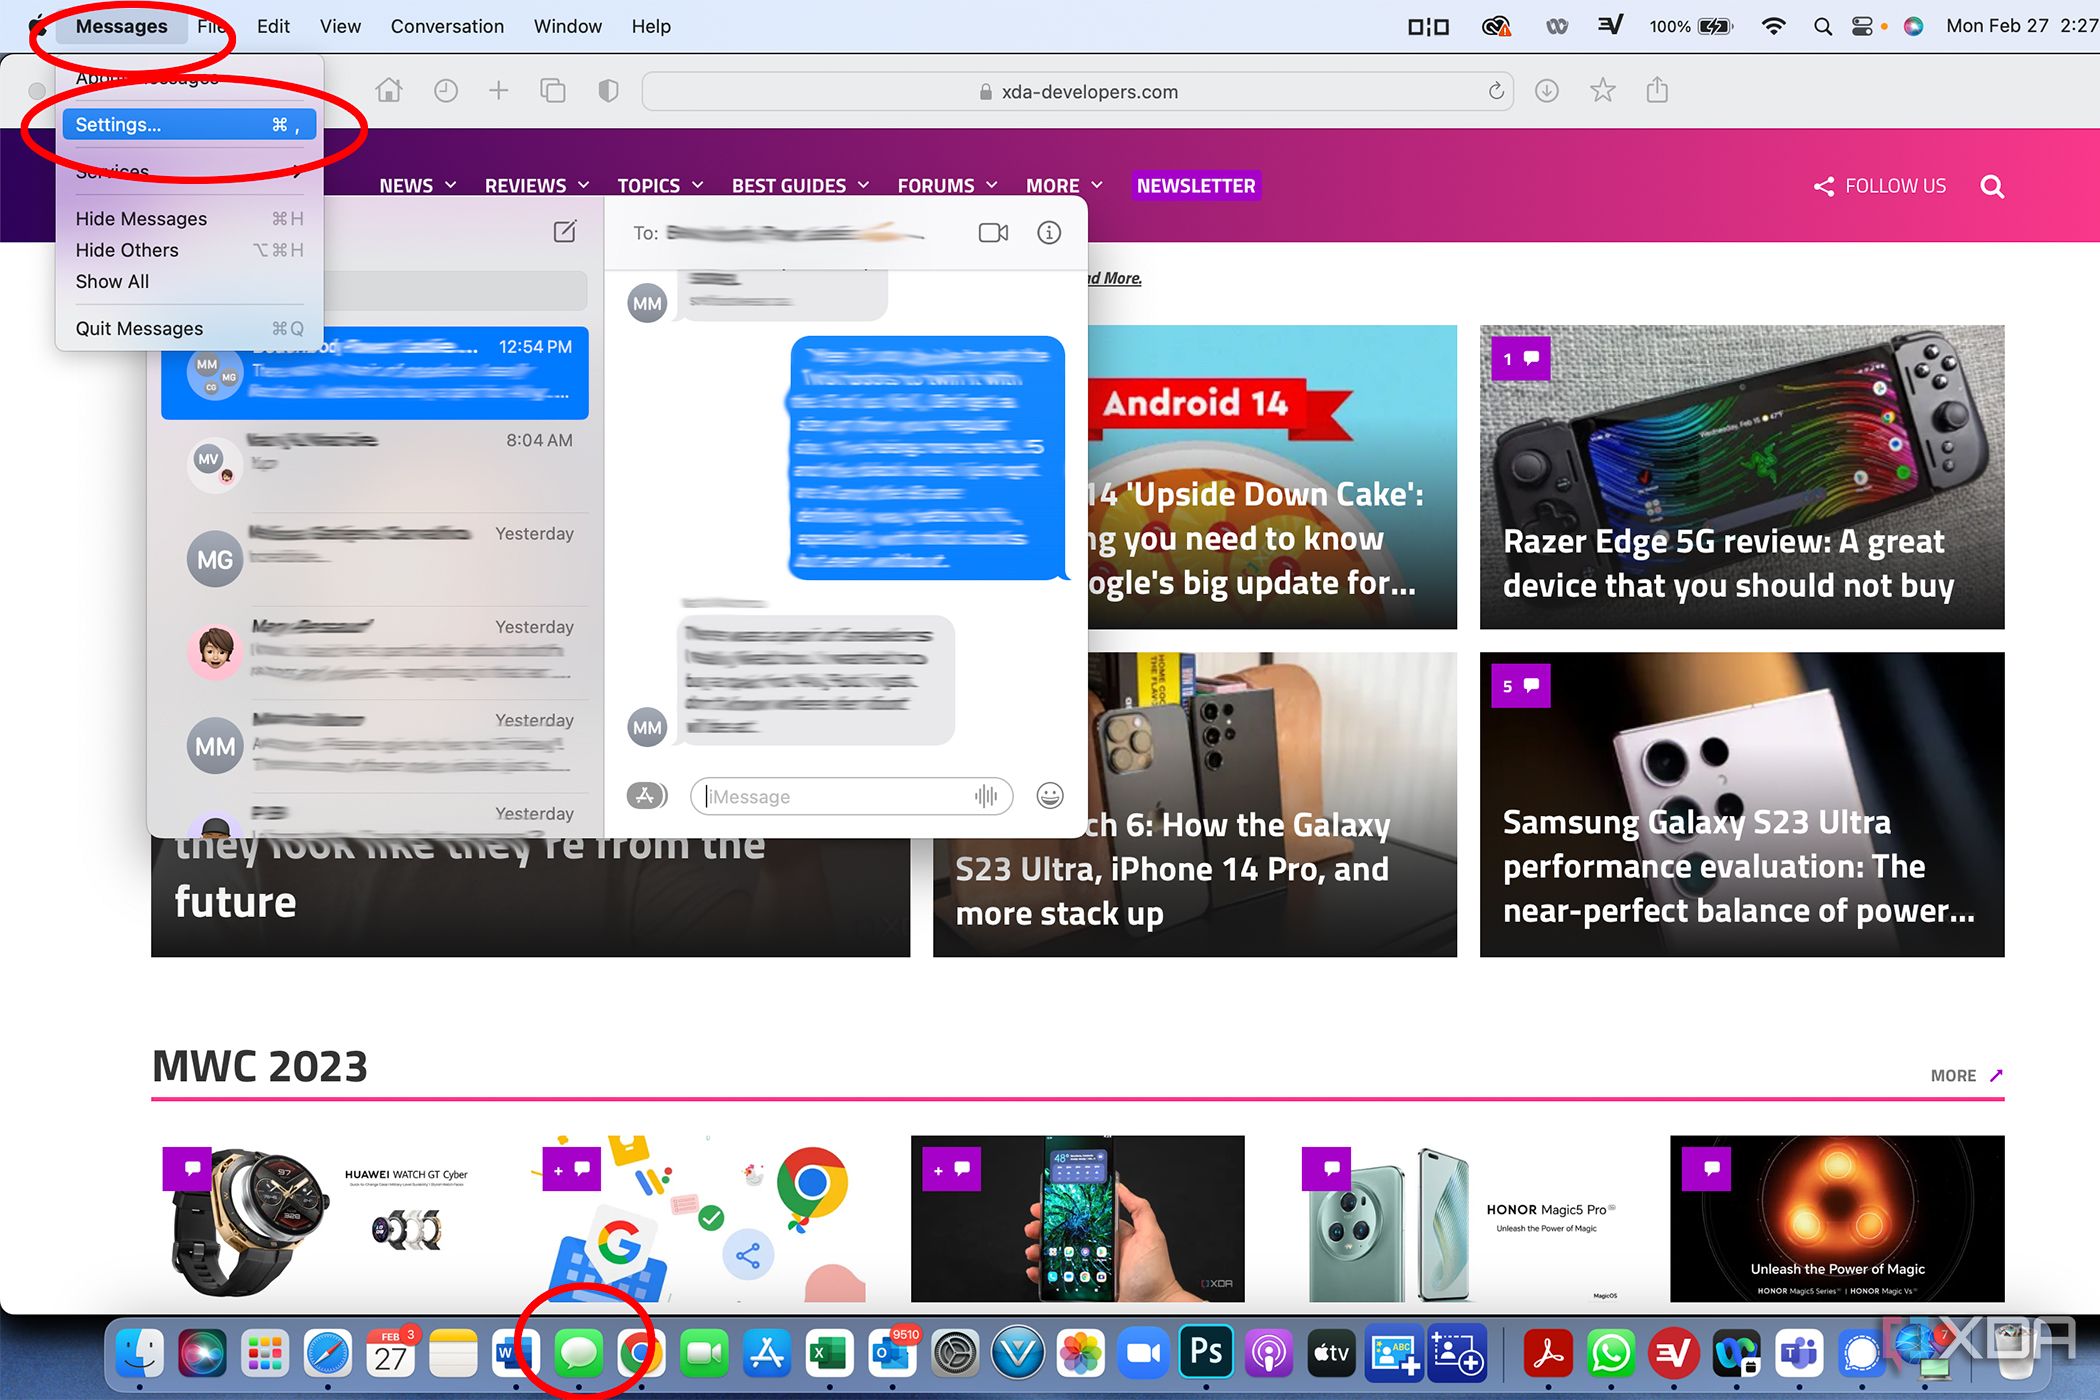The height and width of the screenshot is (1400, 2100).
Task: Open Finder from the Dock
Action: coord(139,1354)
